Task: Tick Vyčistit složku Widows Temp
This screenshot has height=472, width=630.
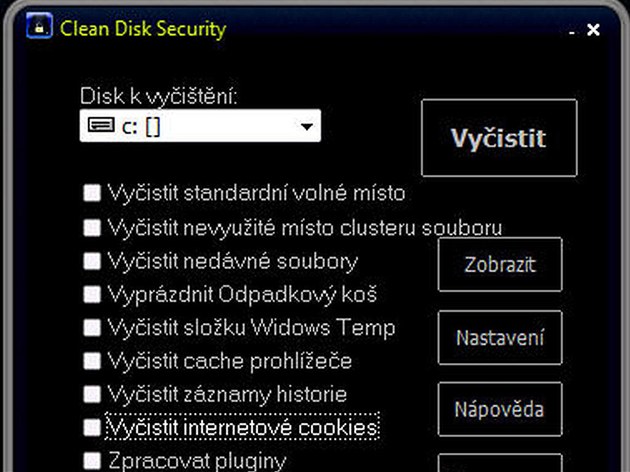Action: pyautogui.click(x=92, y=328)
